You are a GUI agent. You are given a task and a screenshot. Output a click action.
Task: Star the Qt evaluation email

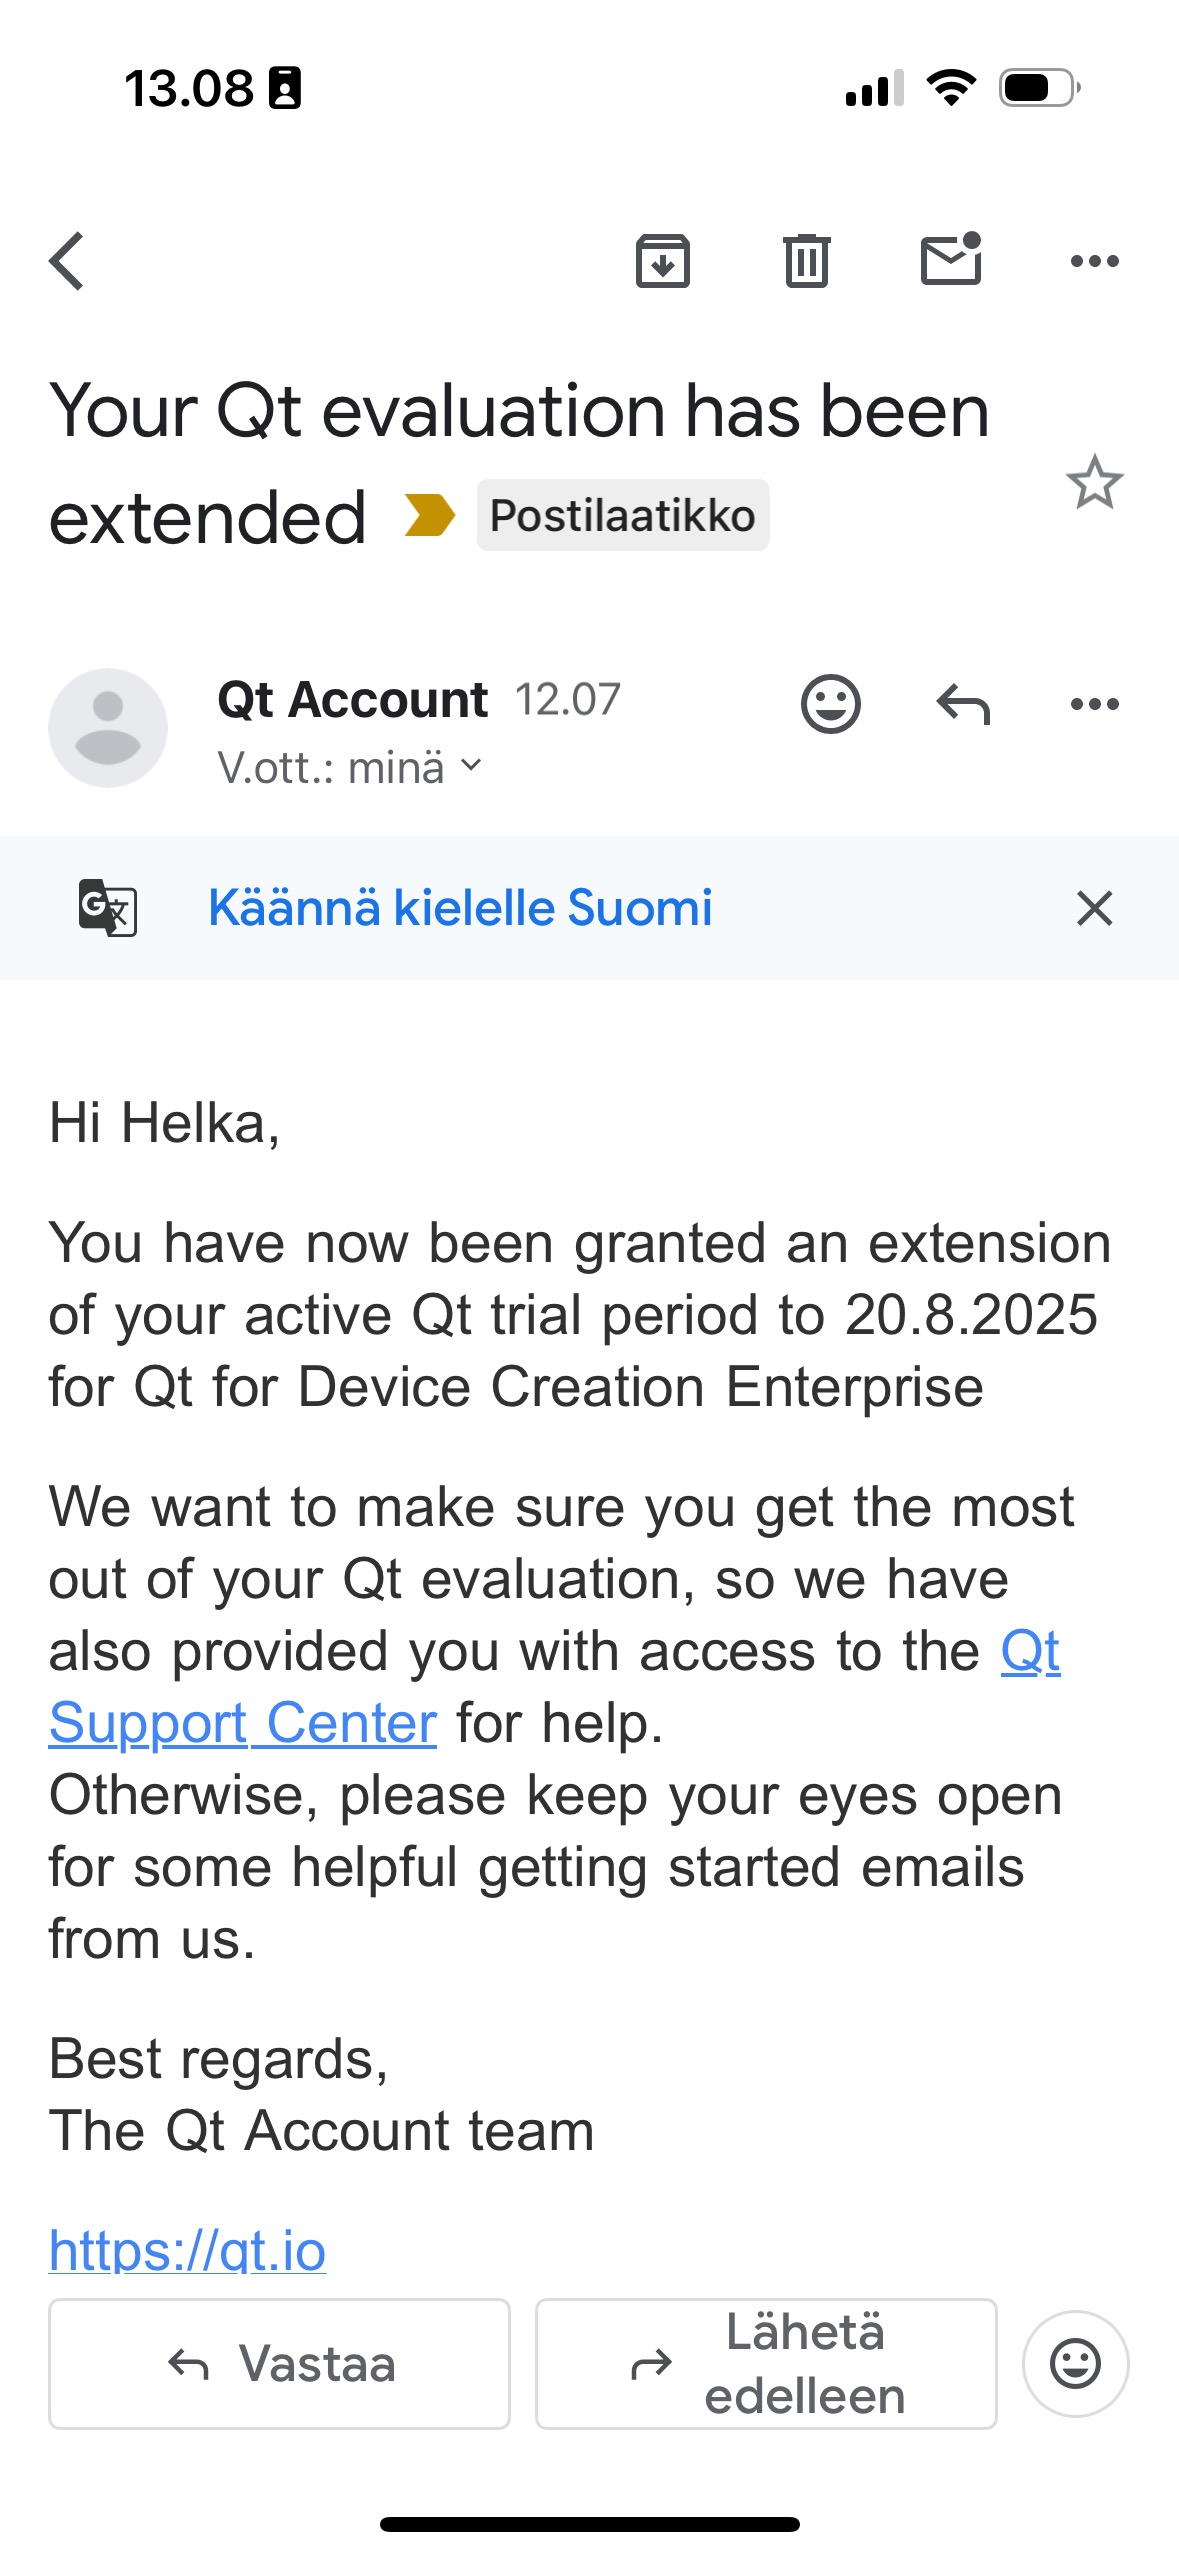1094,482
